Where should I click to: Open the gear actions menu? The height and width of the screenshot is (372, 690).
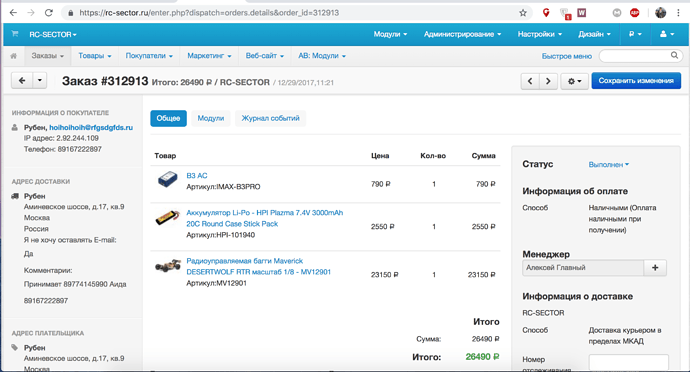(574, 81)
